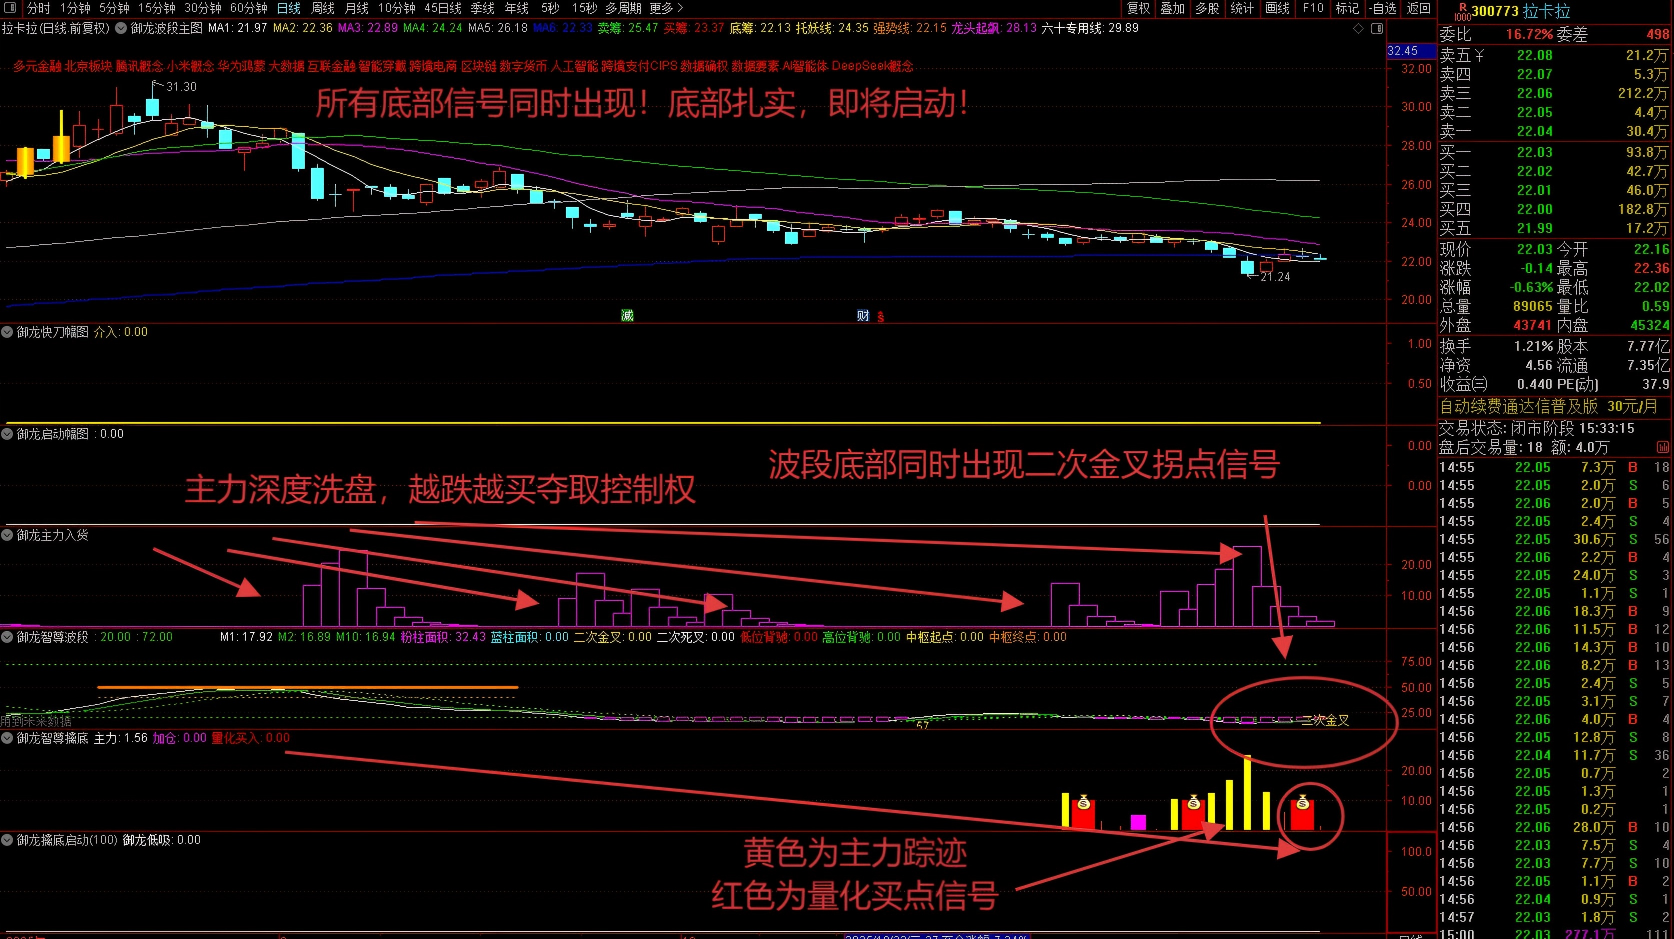
Task: Click the 31.30 high price label
Action: (181, 87)
